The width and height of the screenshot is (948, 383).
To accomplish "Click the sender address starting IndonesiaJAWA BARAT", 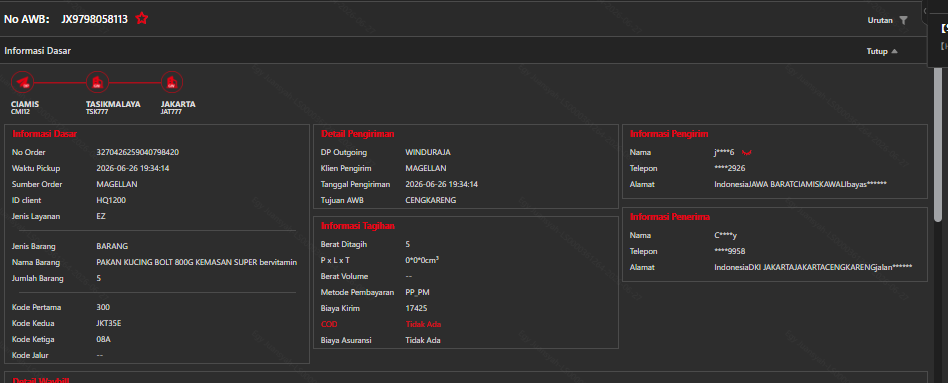I will (800, 184).
